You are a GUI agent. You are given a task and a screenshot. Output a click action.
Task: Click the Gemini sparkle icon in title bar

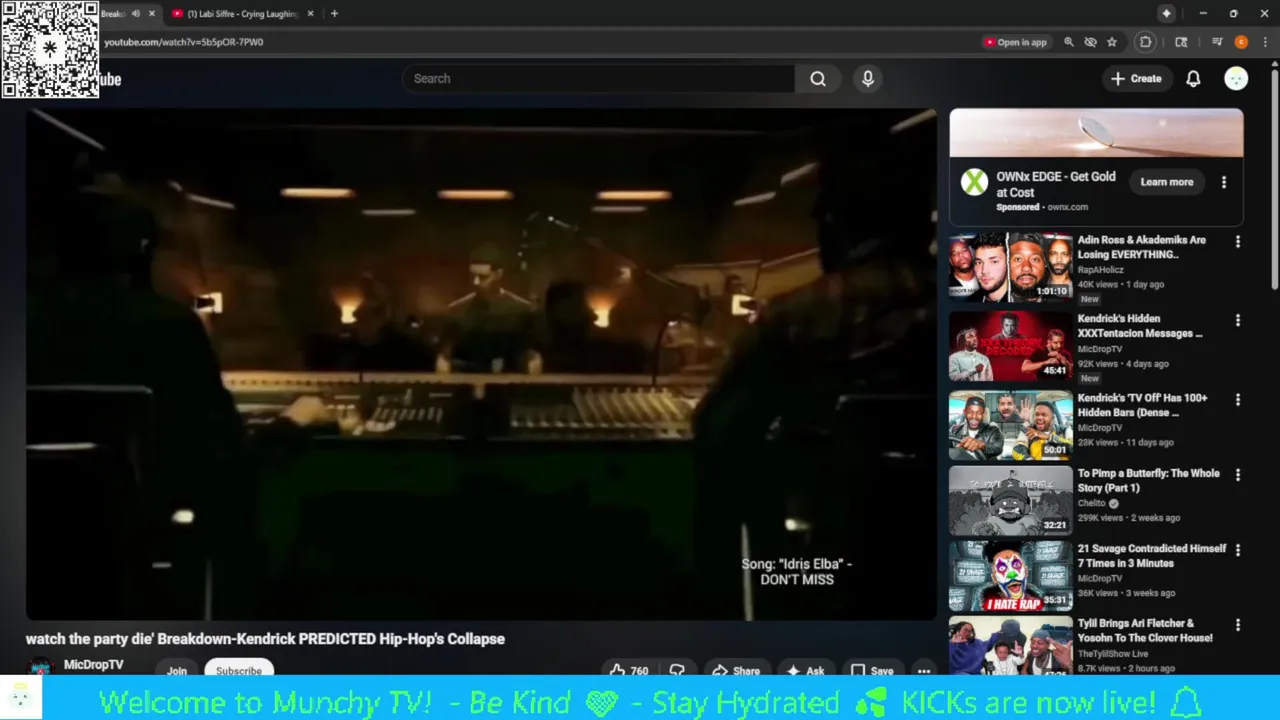[1166, 13]
